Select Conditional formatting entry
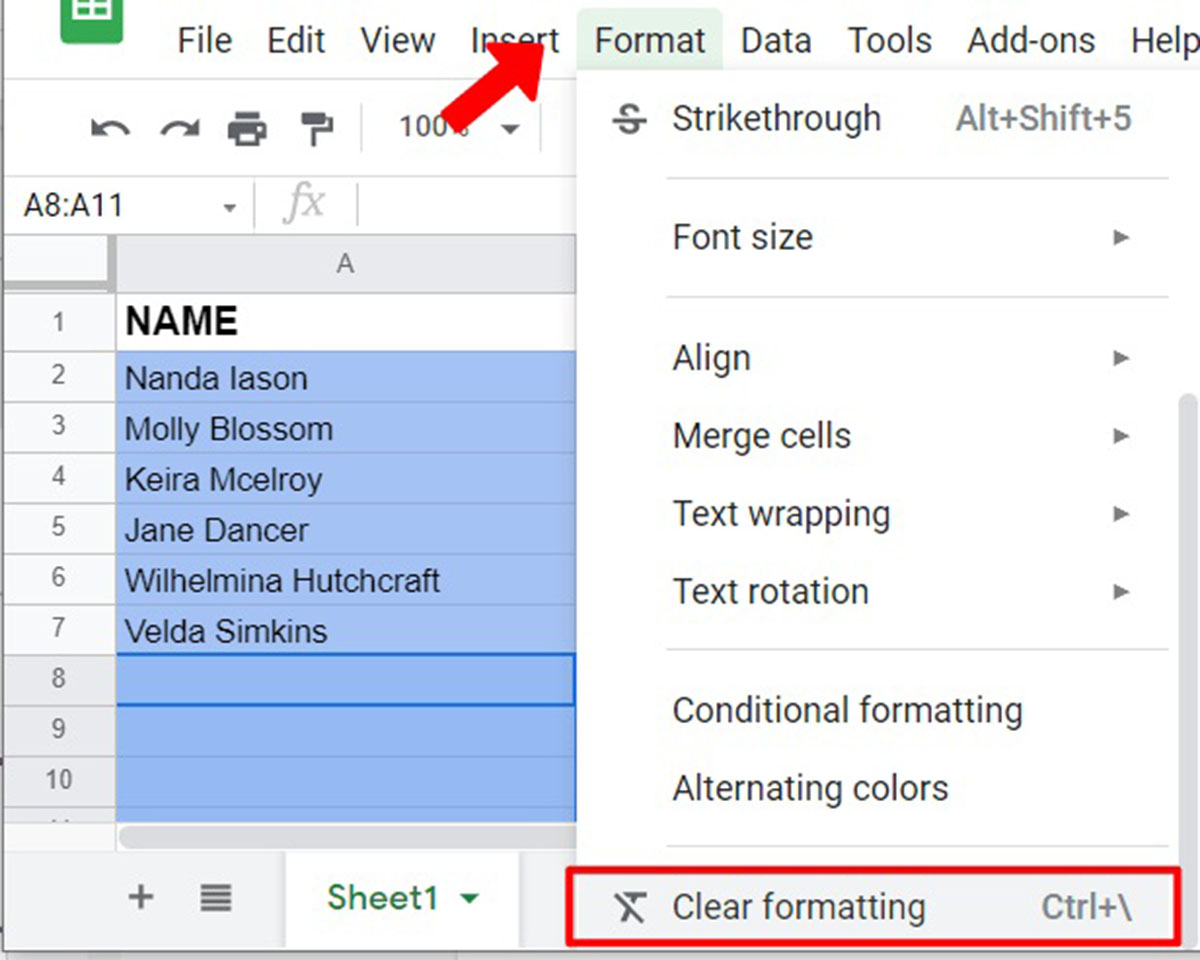The height and width of the screenshot is (960, 1200). click(x=847, y=710)
